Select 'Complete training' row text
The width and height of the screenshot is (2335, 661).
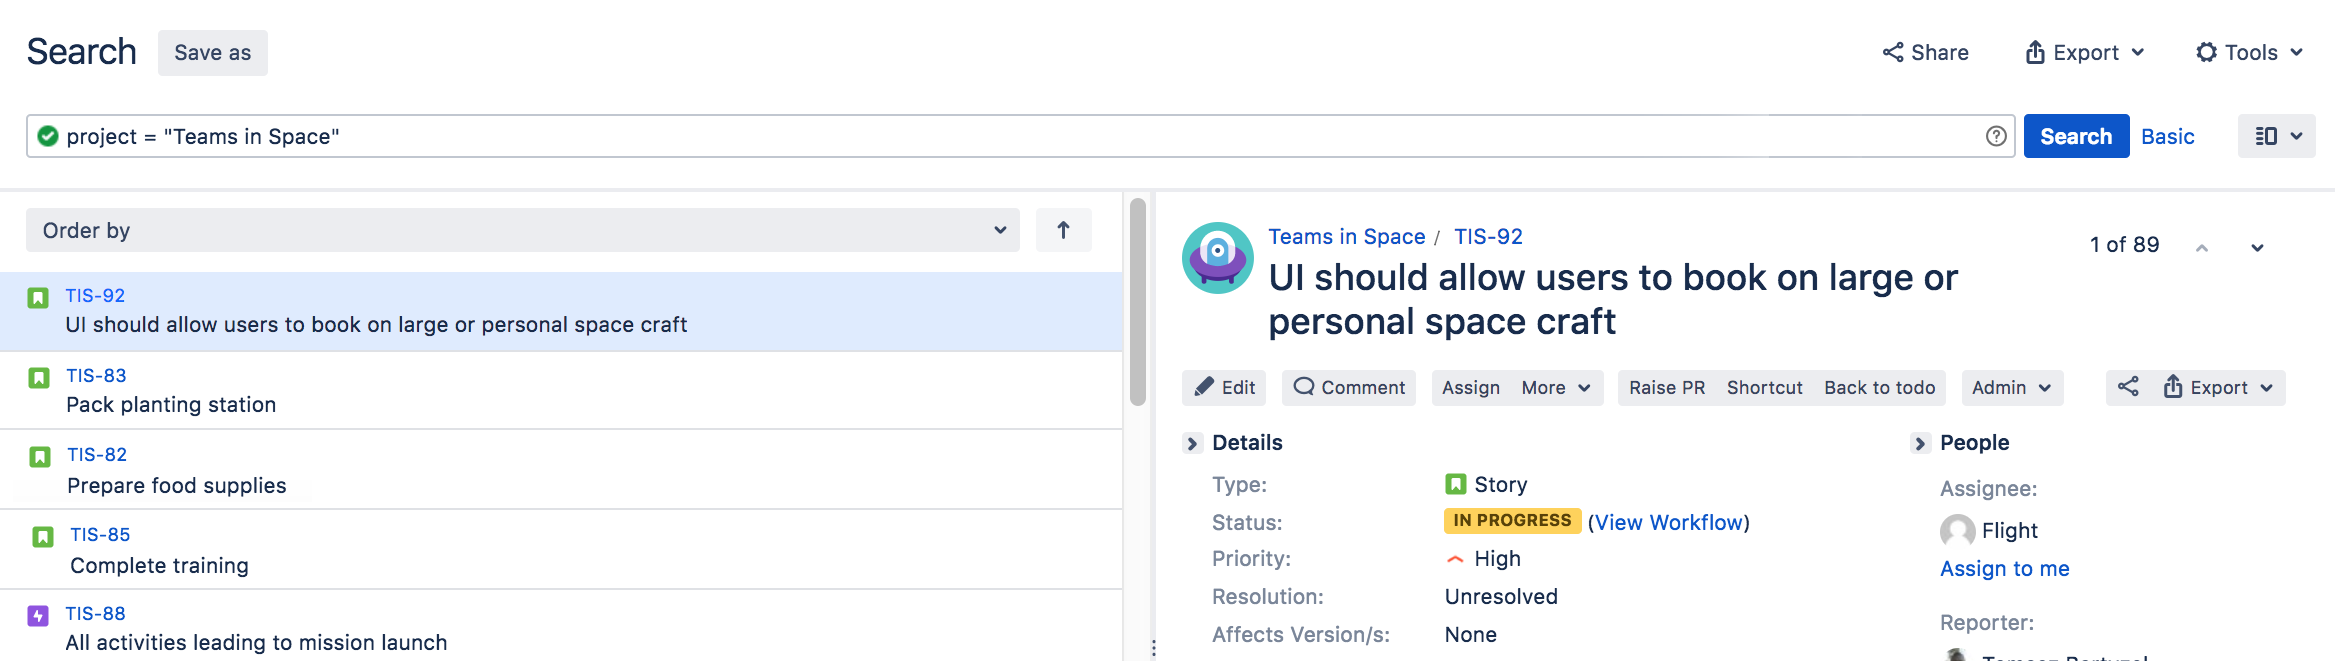(x=159, y=565)
